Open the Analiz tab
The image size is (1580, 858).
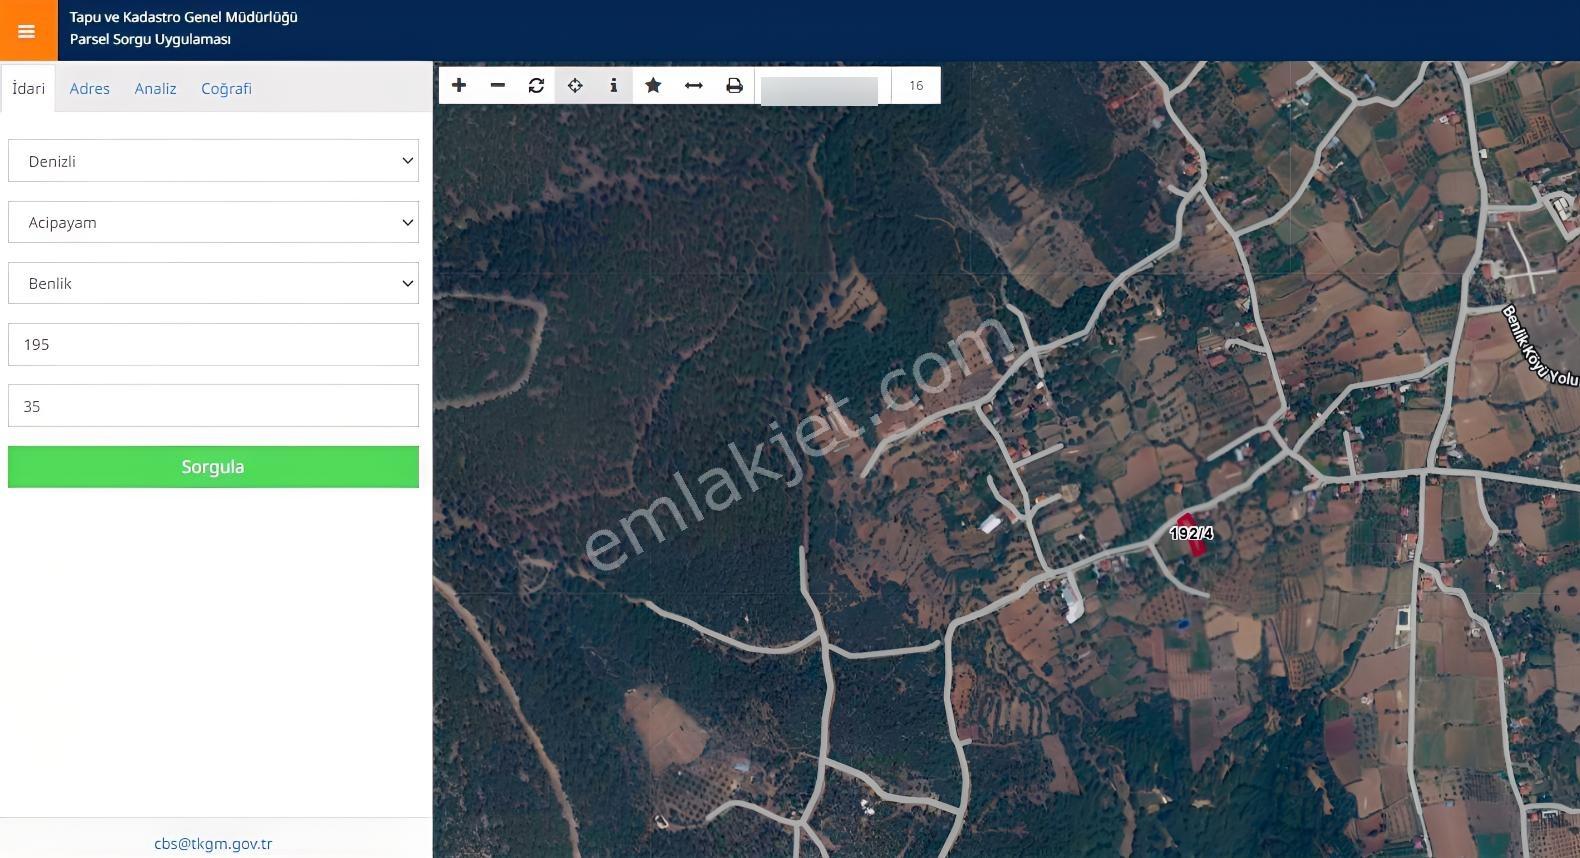tap(155, 88)
